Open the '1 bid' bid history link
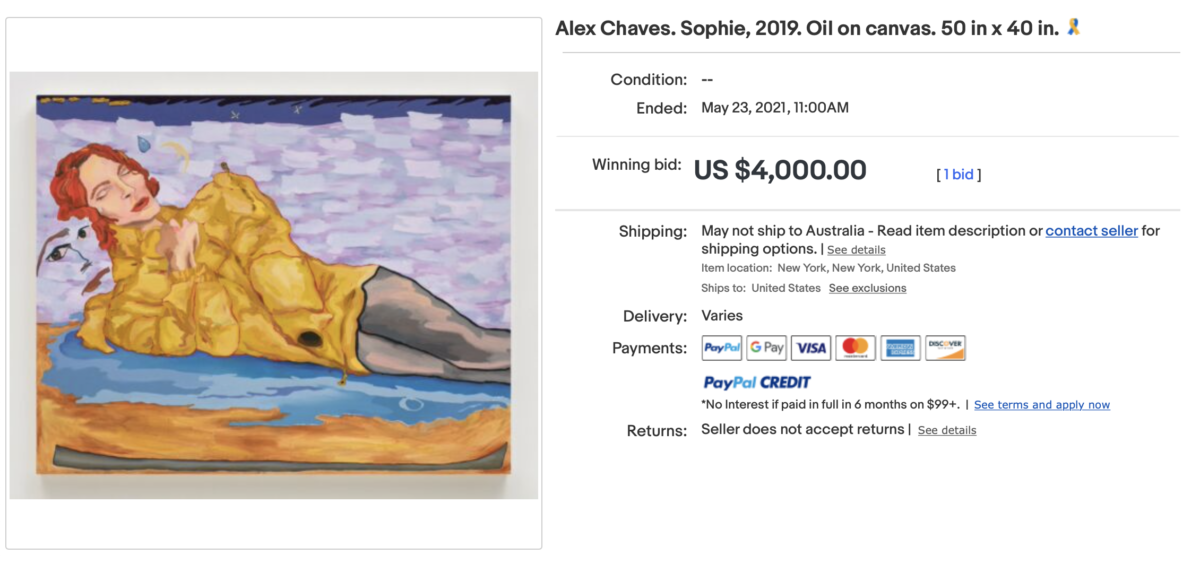This screenshot has width=1200, height=564. pos(958,174)
